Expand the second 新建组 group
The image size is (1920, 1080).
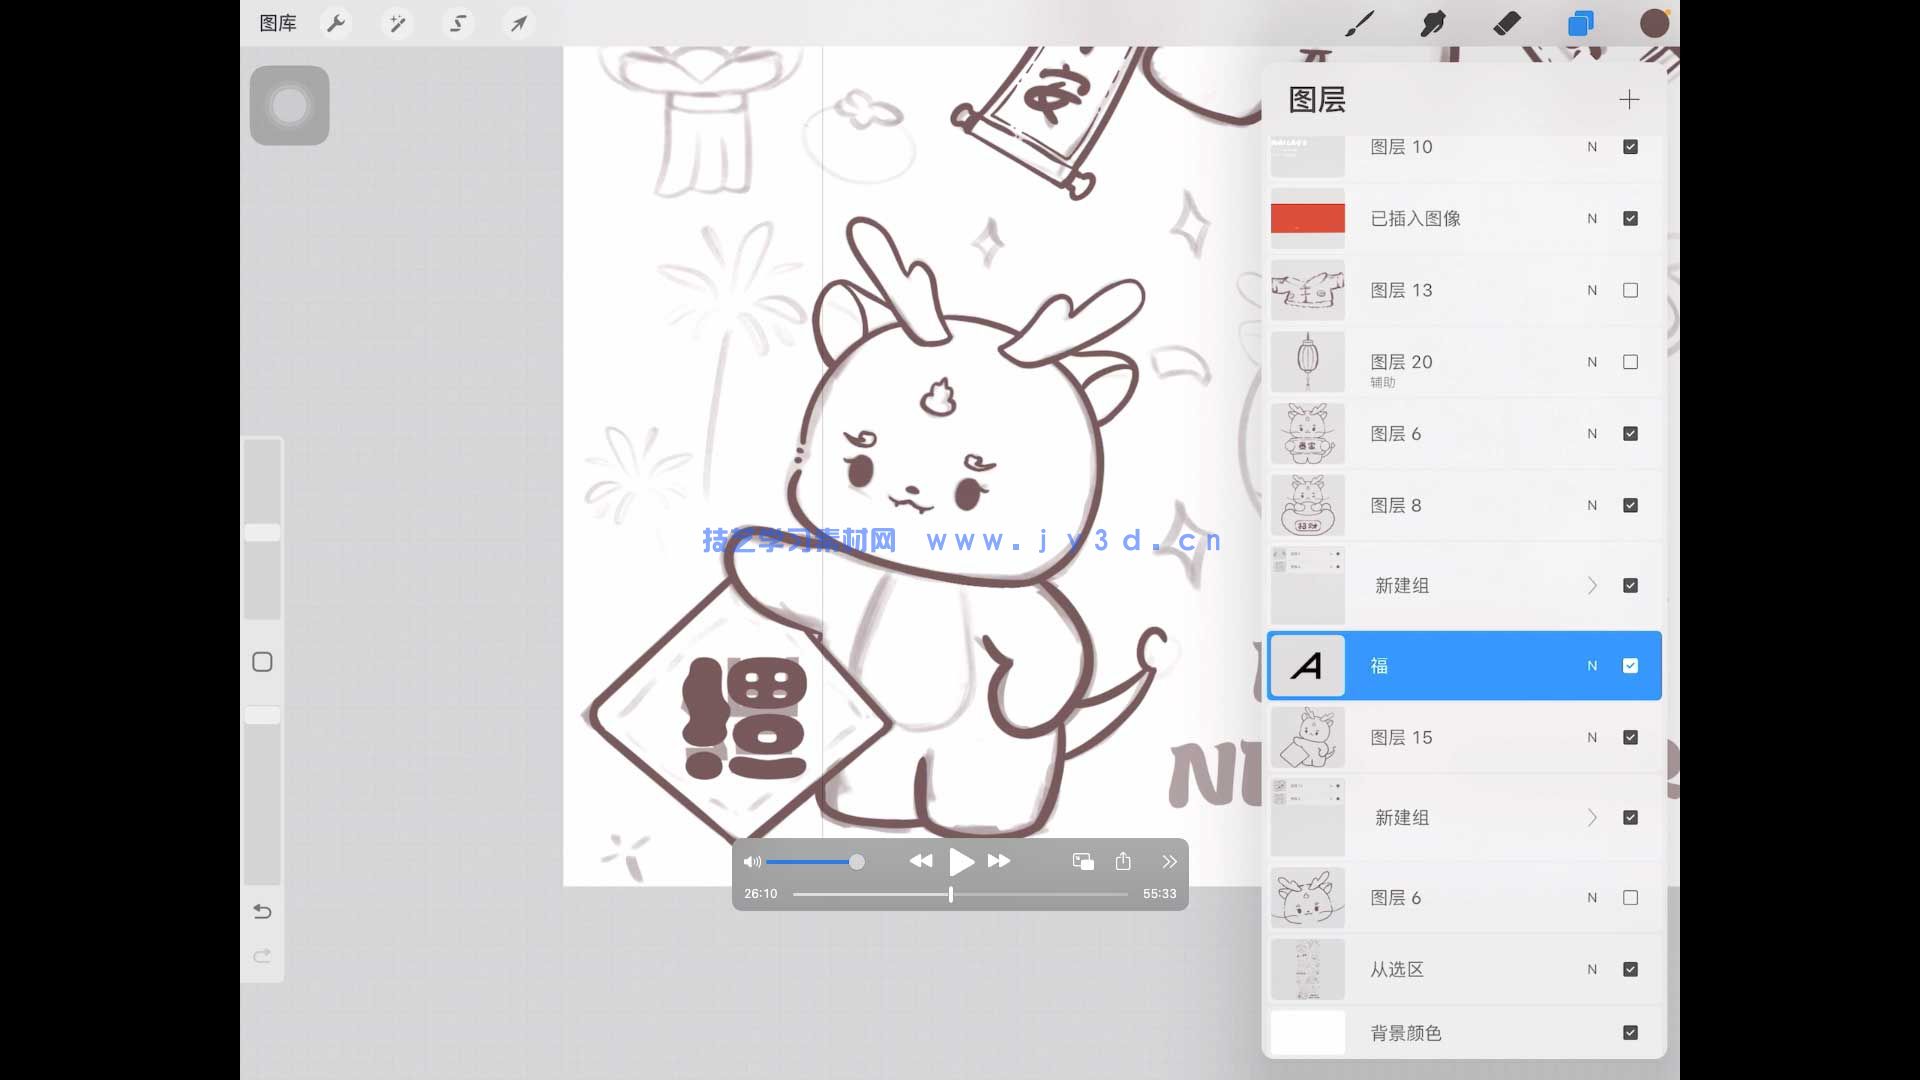click(x=1592, y=817)
